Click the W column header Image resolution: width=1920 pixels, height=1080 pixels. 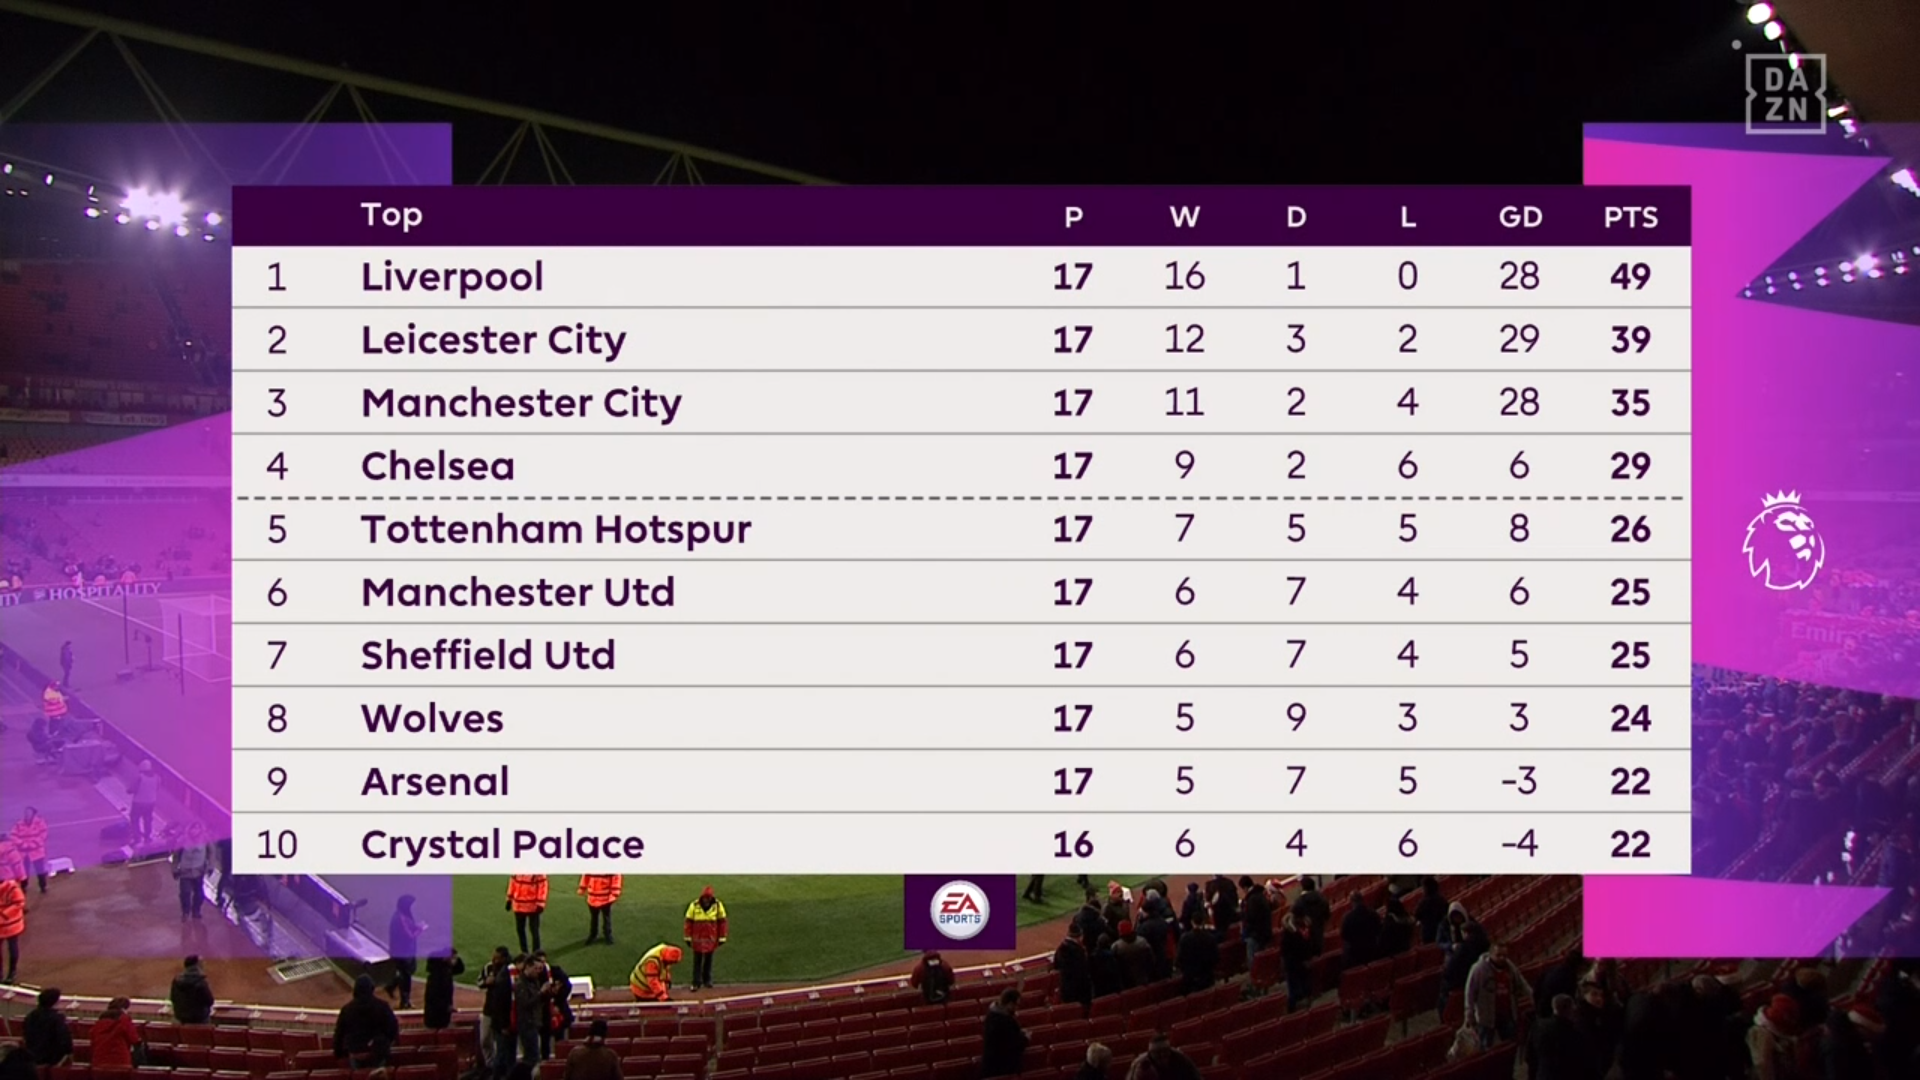click(x=1184, y=217)
